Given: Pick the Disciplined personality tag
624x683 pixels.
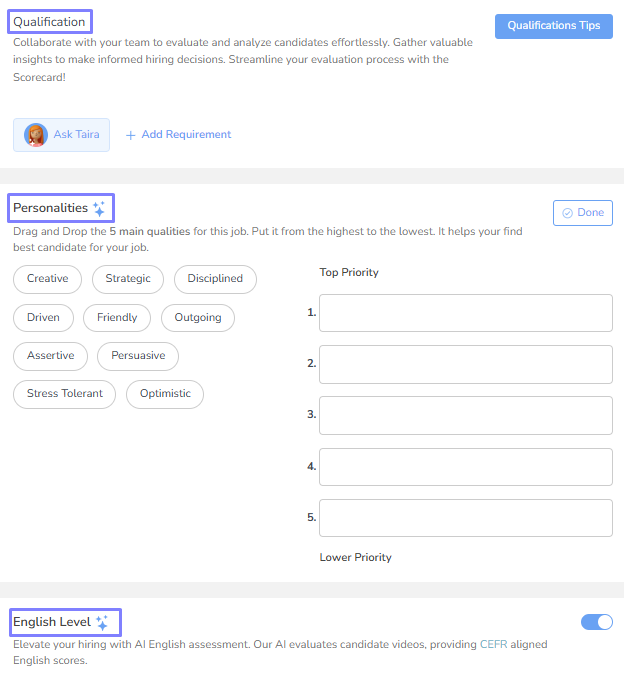Looking at the screenshot, I should coord(215,279).
